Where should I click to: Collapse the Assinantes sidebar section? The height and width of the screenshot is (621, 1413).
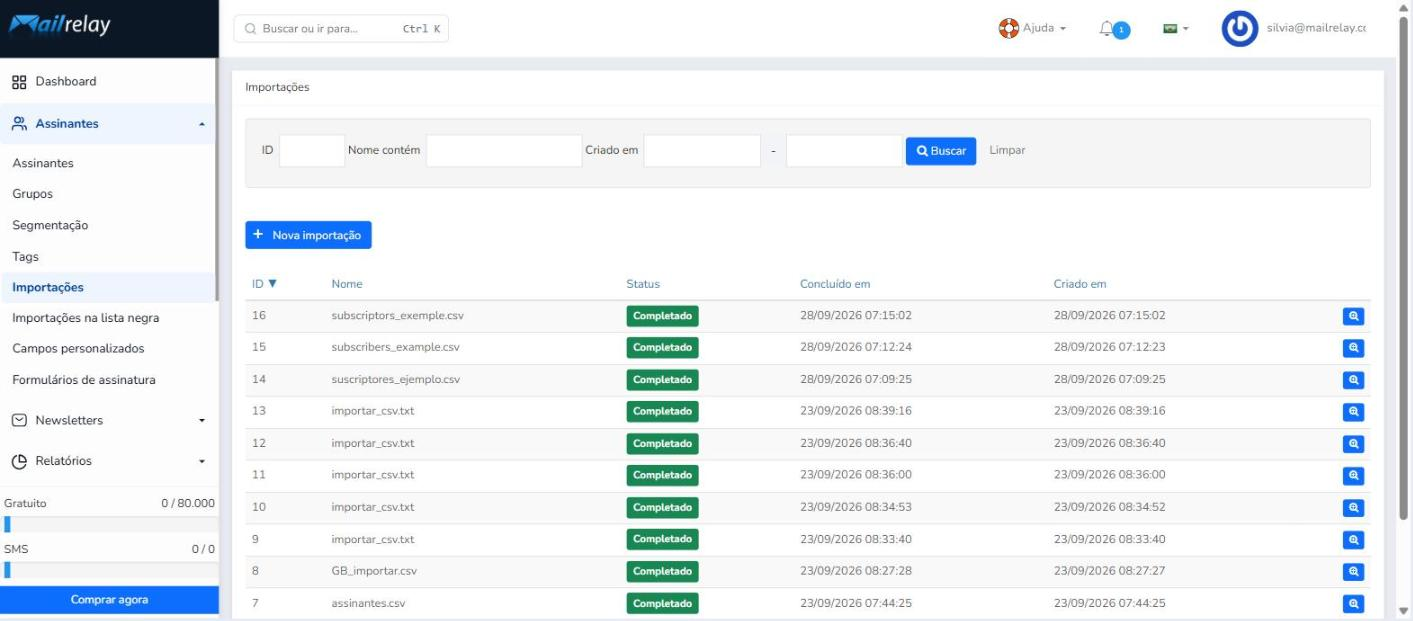pyautogui.click(x=108, y=124)
